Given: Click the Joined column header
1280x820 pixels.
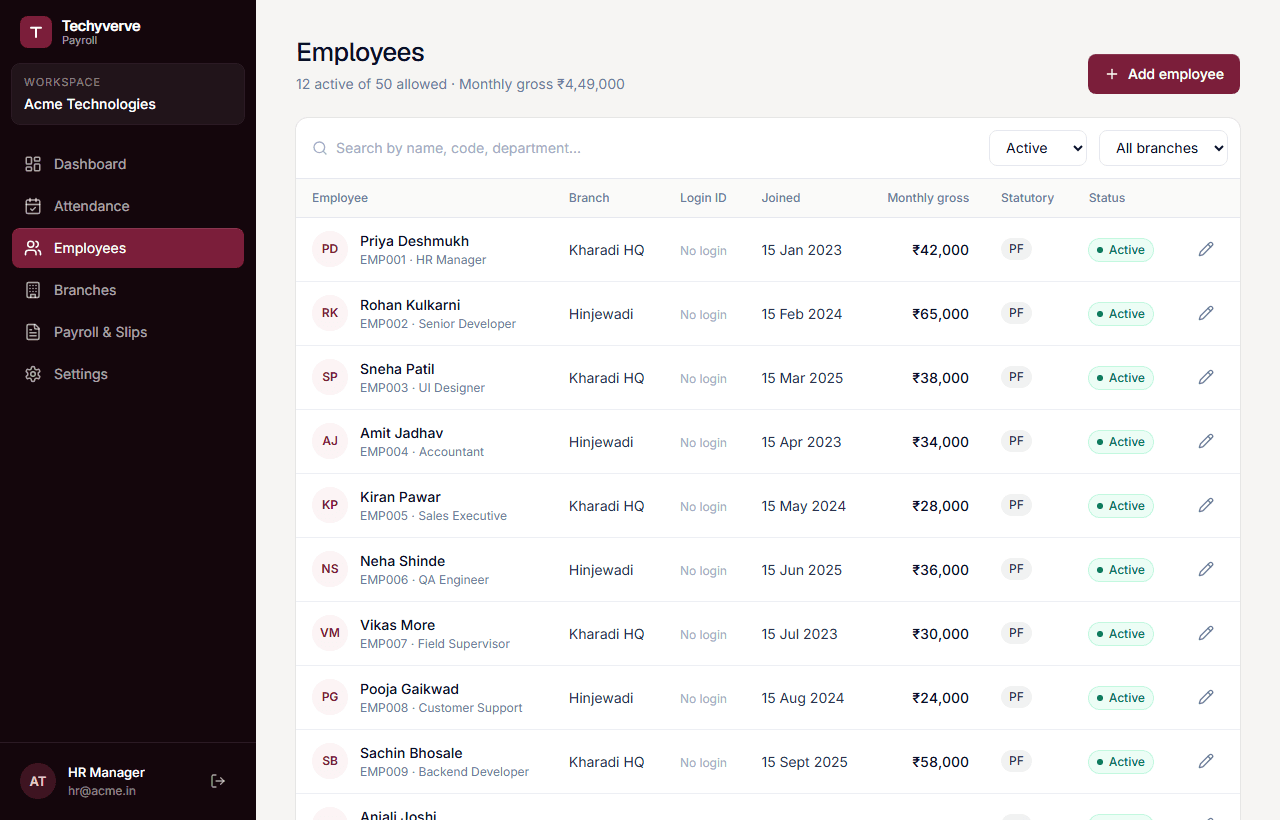Looking at the screenshot, I should pyautogui.click(x=781, y=198).
